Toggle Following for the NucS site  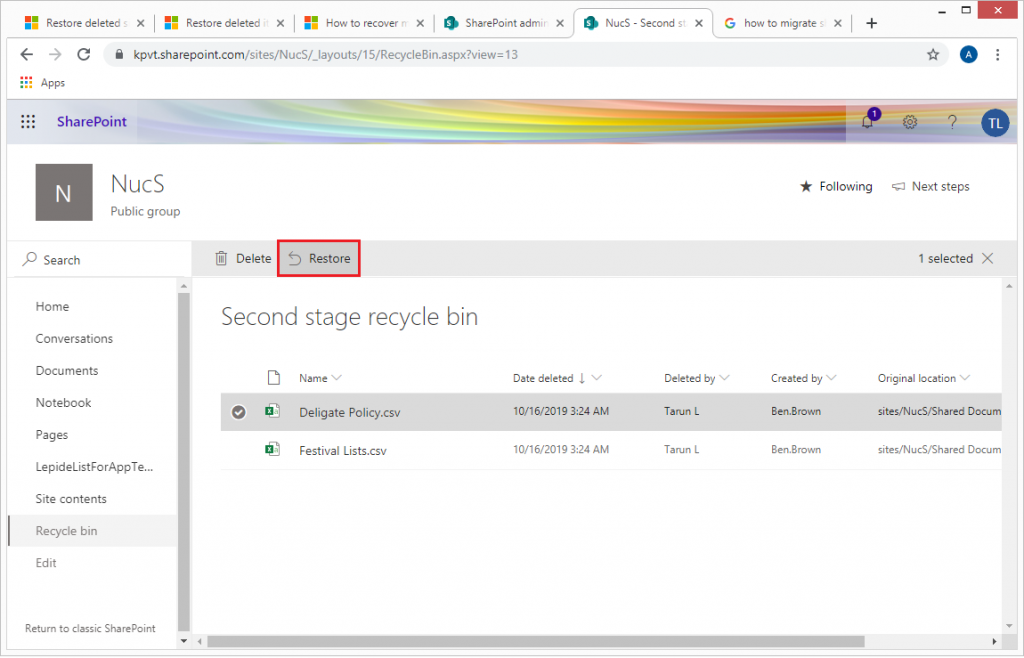[836, 186]
